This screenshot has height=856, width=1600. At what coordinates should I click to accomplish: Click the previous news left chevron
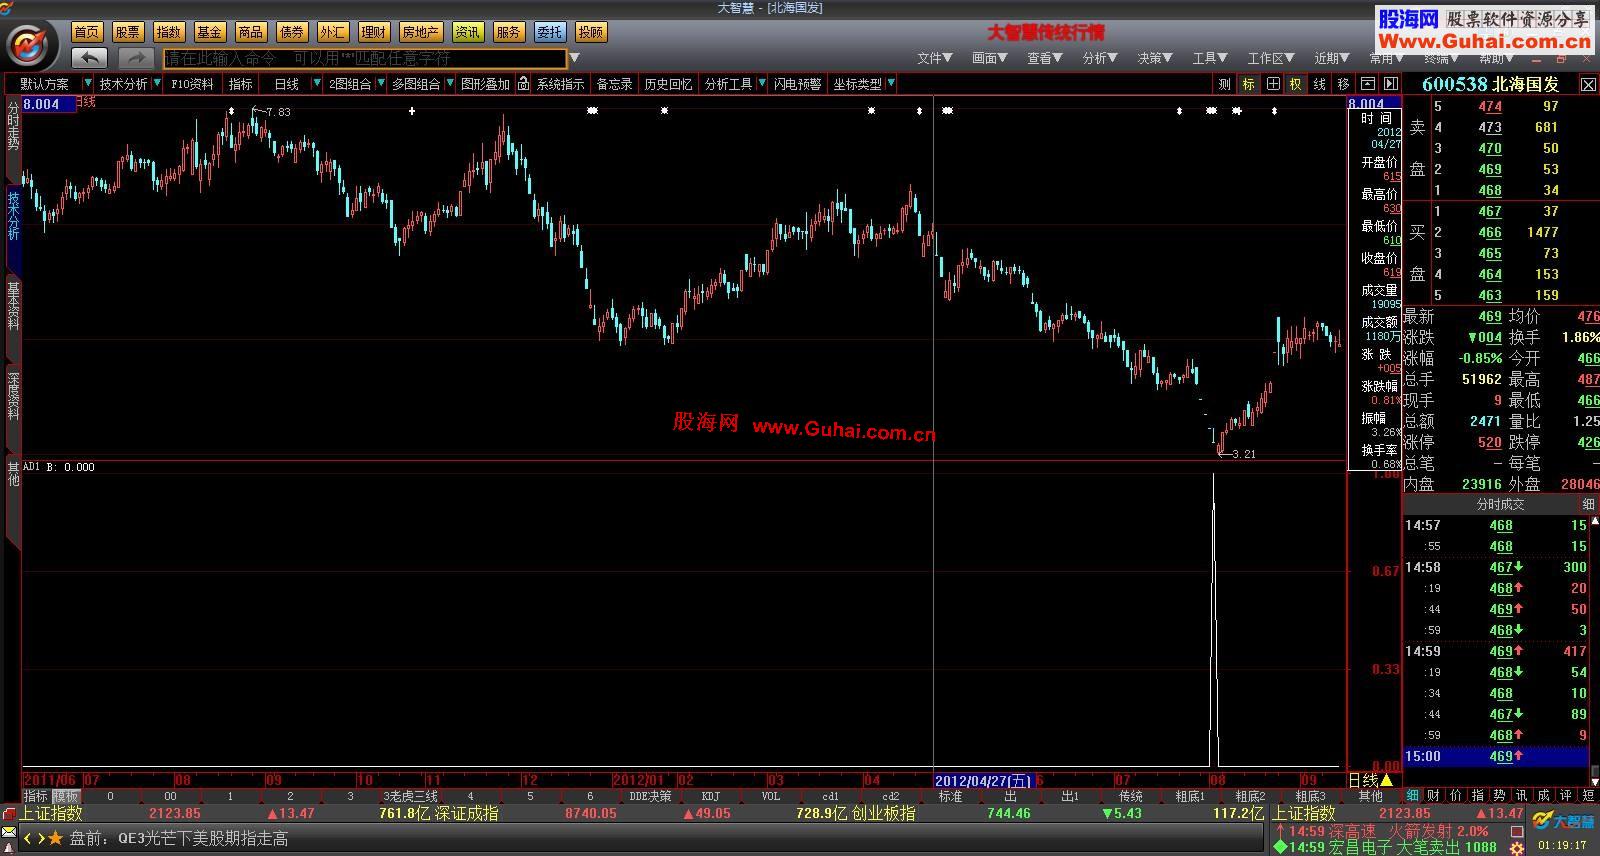pyautogui.click(x=29, y=838)
